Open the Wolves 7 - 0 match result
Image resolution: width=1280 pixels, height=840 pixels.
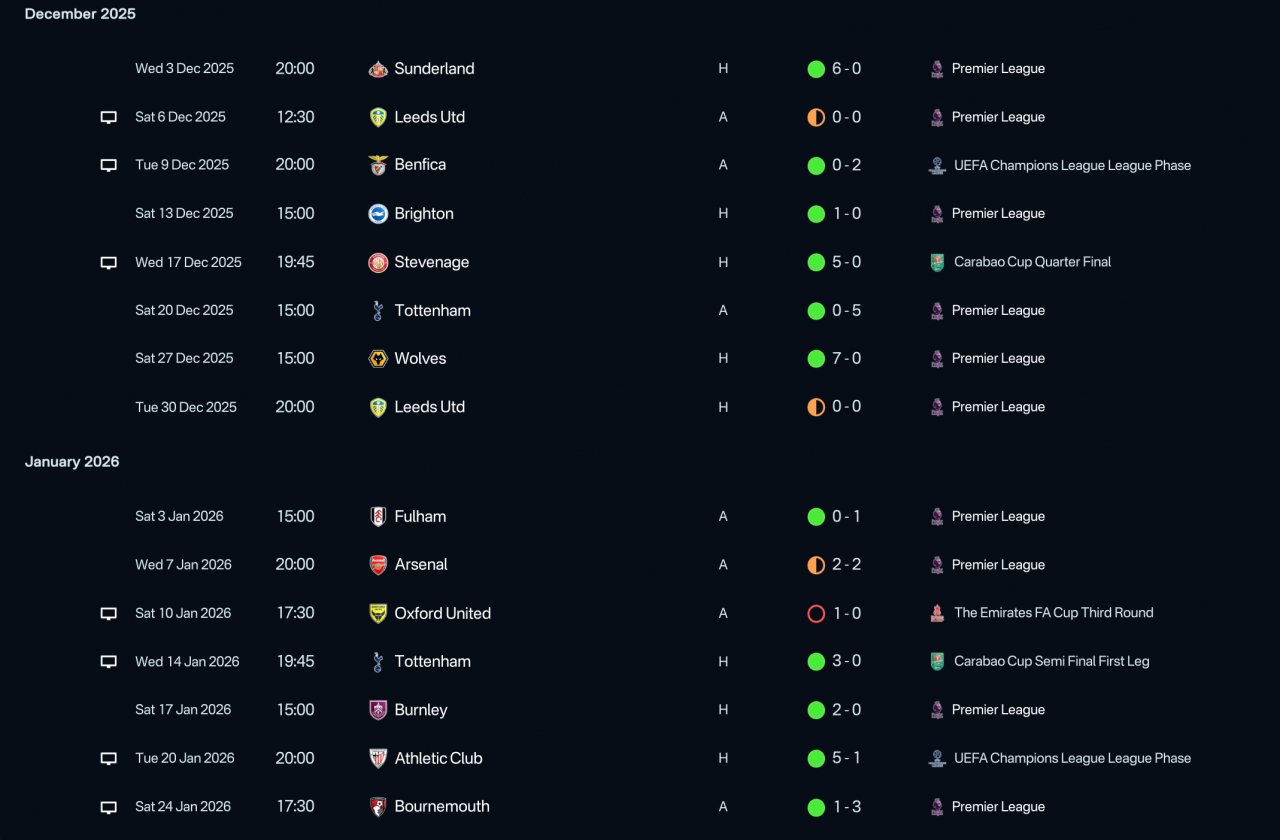[846, 358]
